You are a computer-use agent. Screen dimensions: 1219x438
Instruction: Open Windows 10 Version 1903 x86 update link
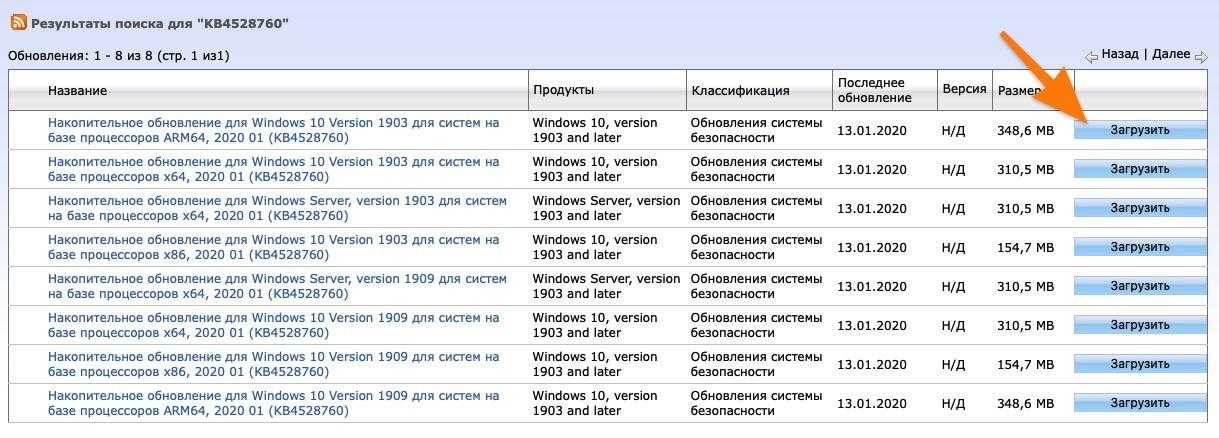point(273,247)
